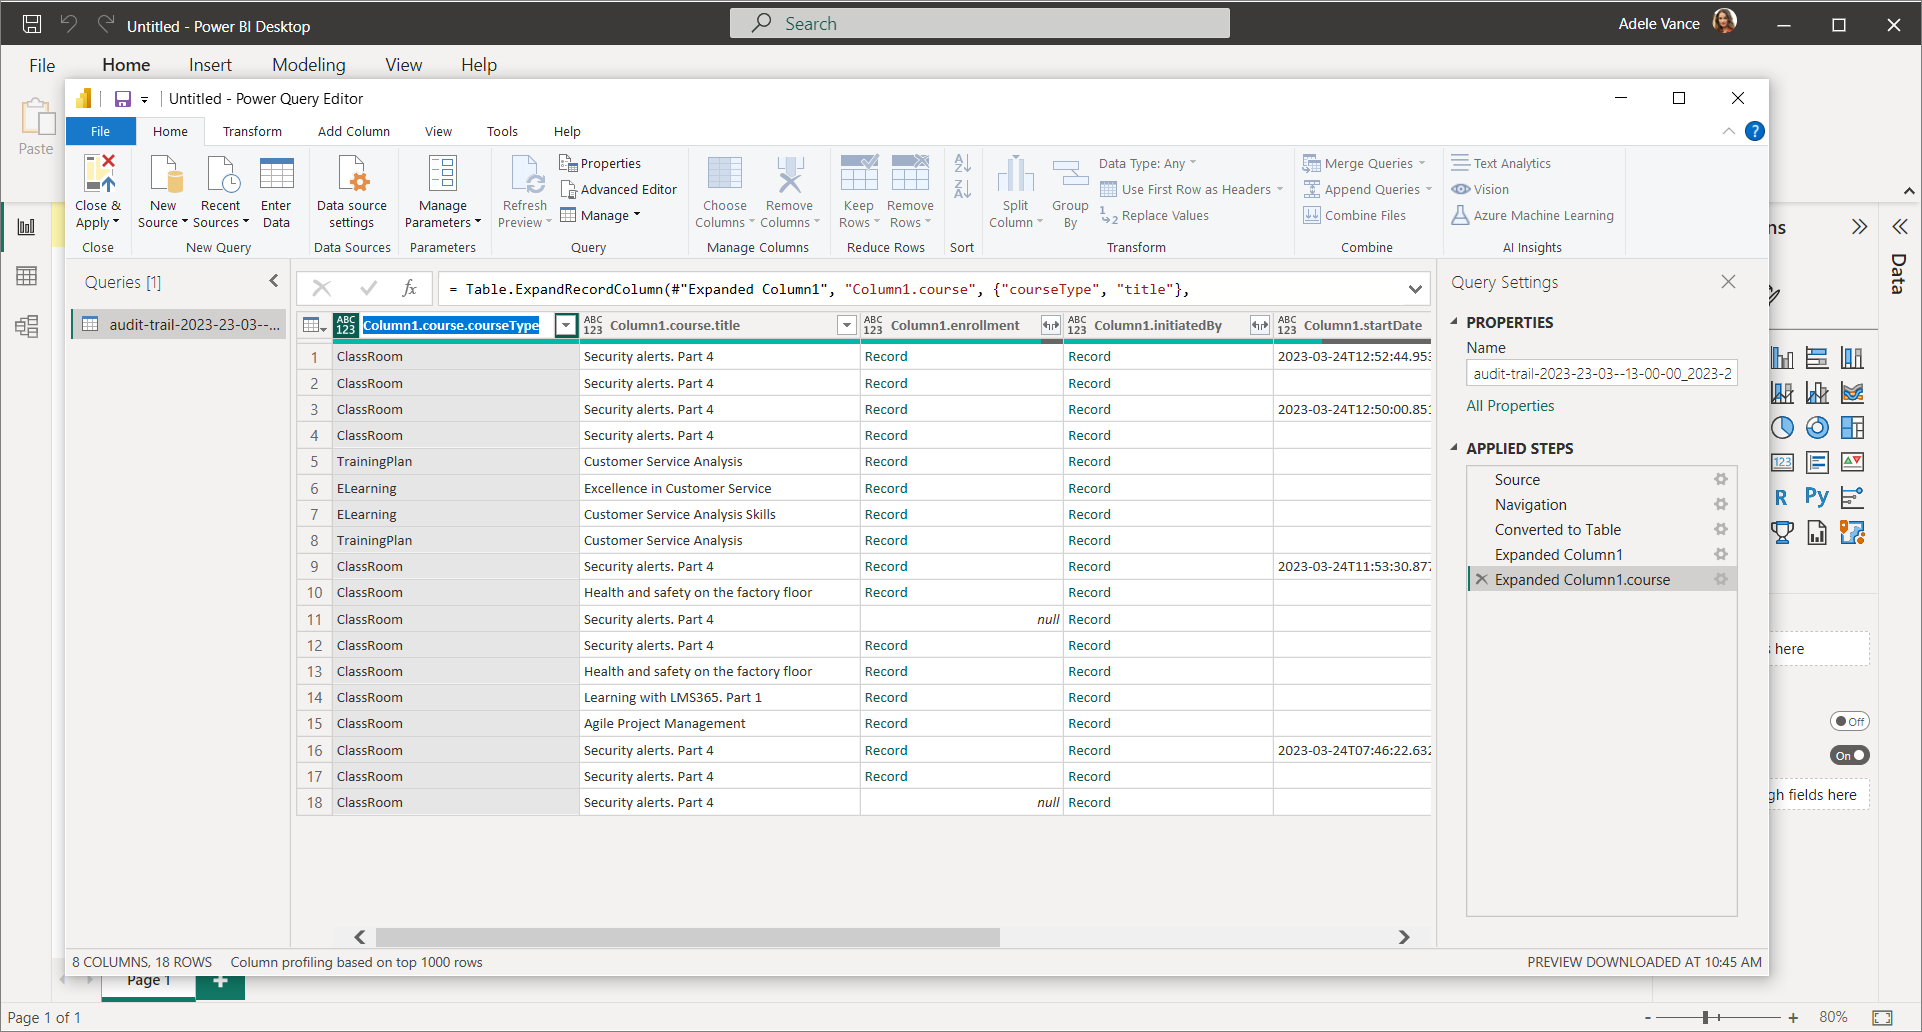Expand the Column1.enrollment record column
The image size is (1922, 1032).
[x=1050, y=325]
